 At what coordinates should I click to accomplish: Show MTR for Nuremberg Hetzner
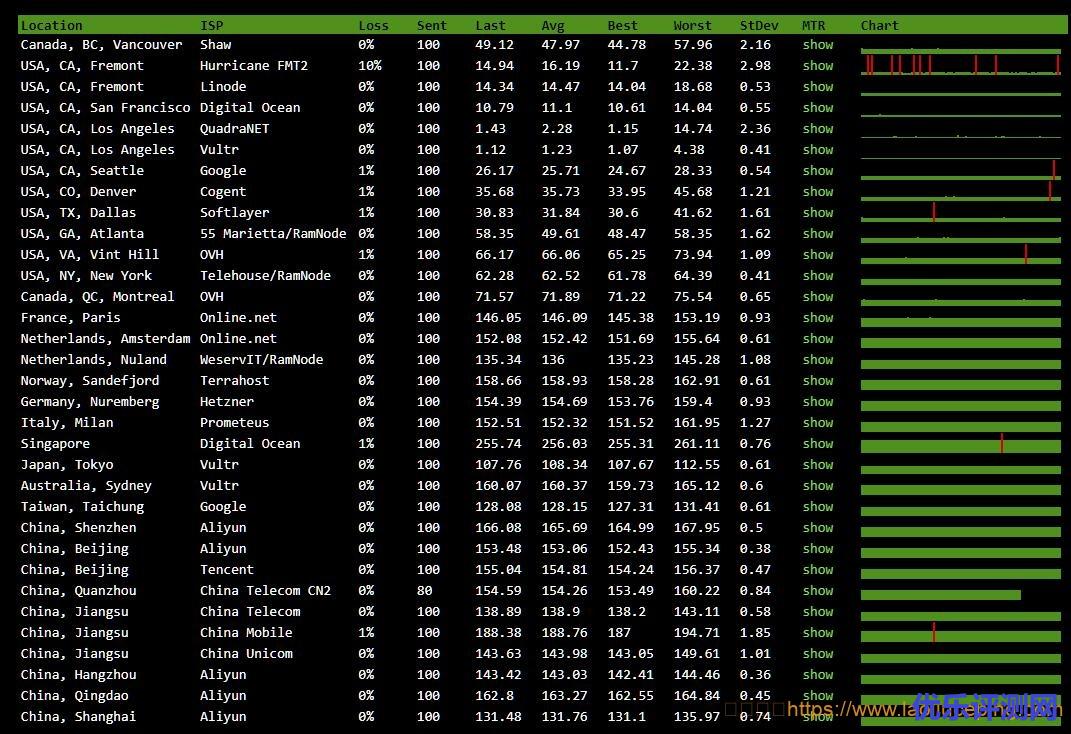tap(817, 402)
